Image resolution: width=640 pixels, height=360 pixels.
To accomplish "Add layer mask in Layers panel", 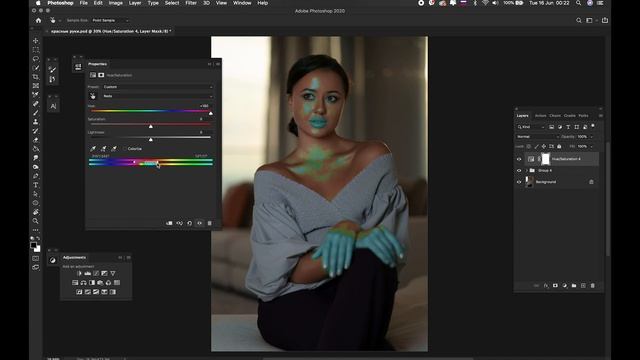I will (555, 286).
